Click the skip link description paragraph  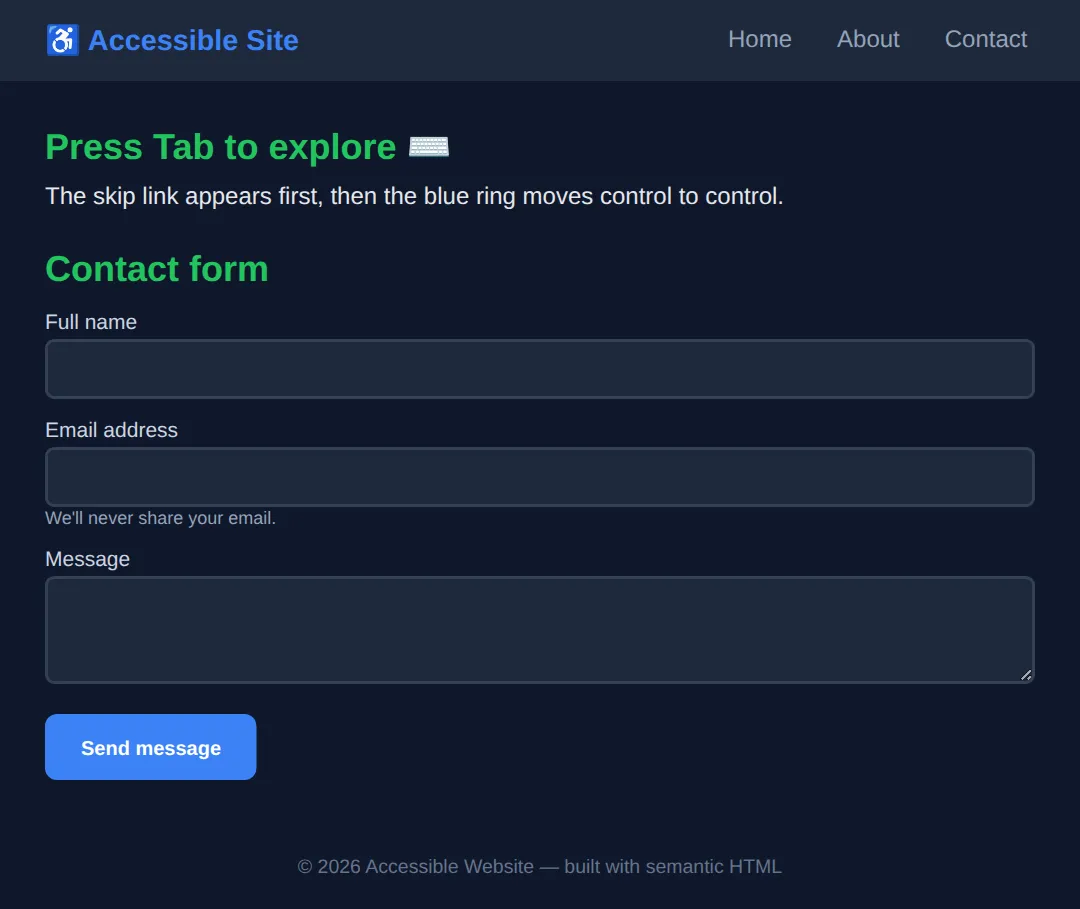[414, 196]
